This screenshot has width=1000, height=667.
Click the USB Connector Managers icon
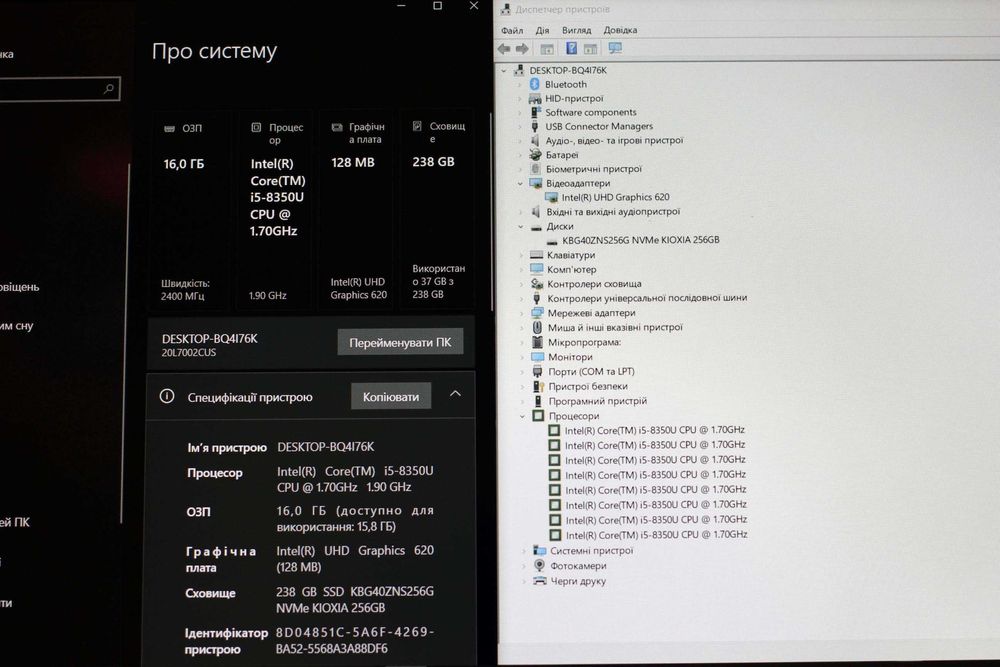point(534,126)
